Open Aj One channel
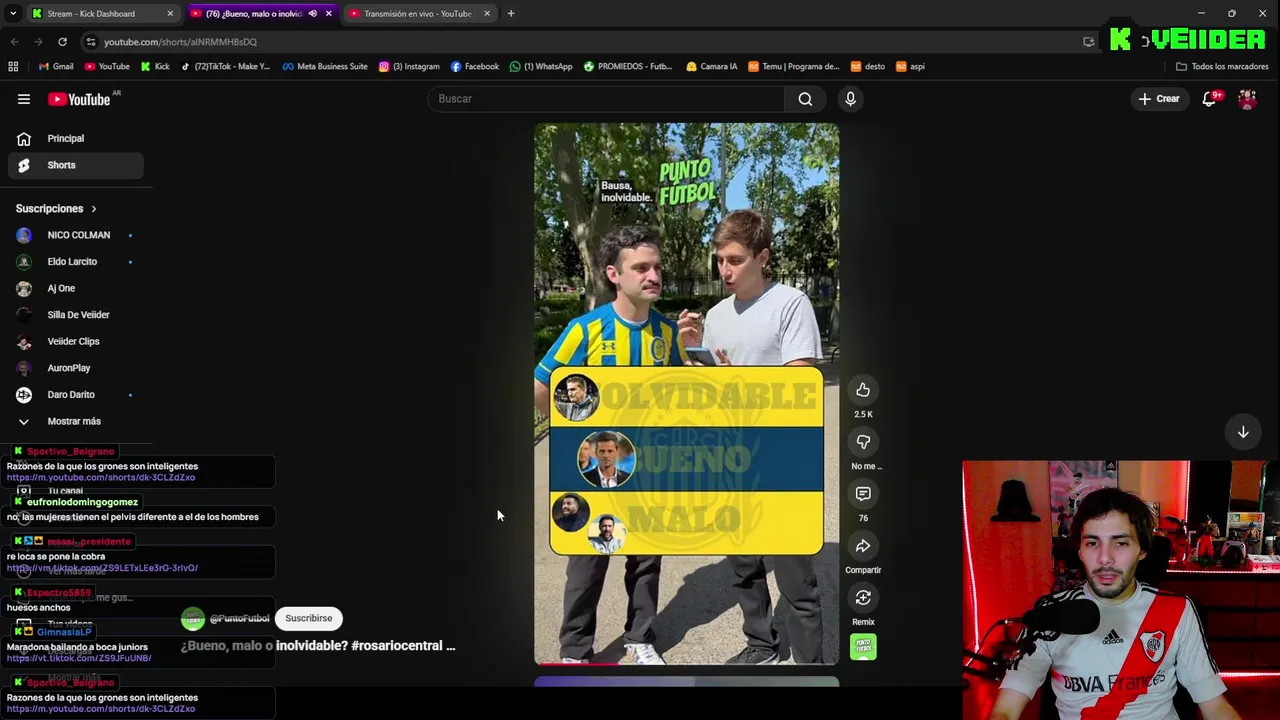The width and height of the screenshot is (1280, 720). [75, 289]
